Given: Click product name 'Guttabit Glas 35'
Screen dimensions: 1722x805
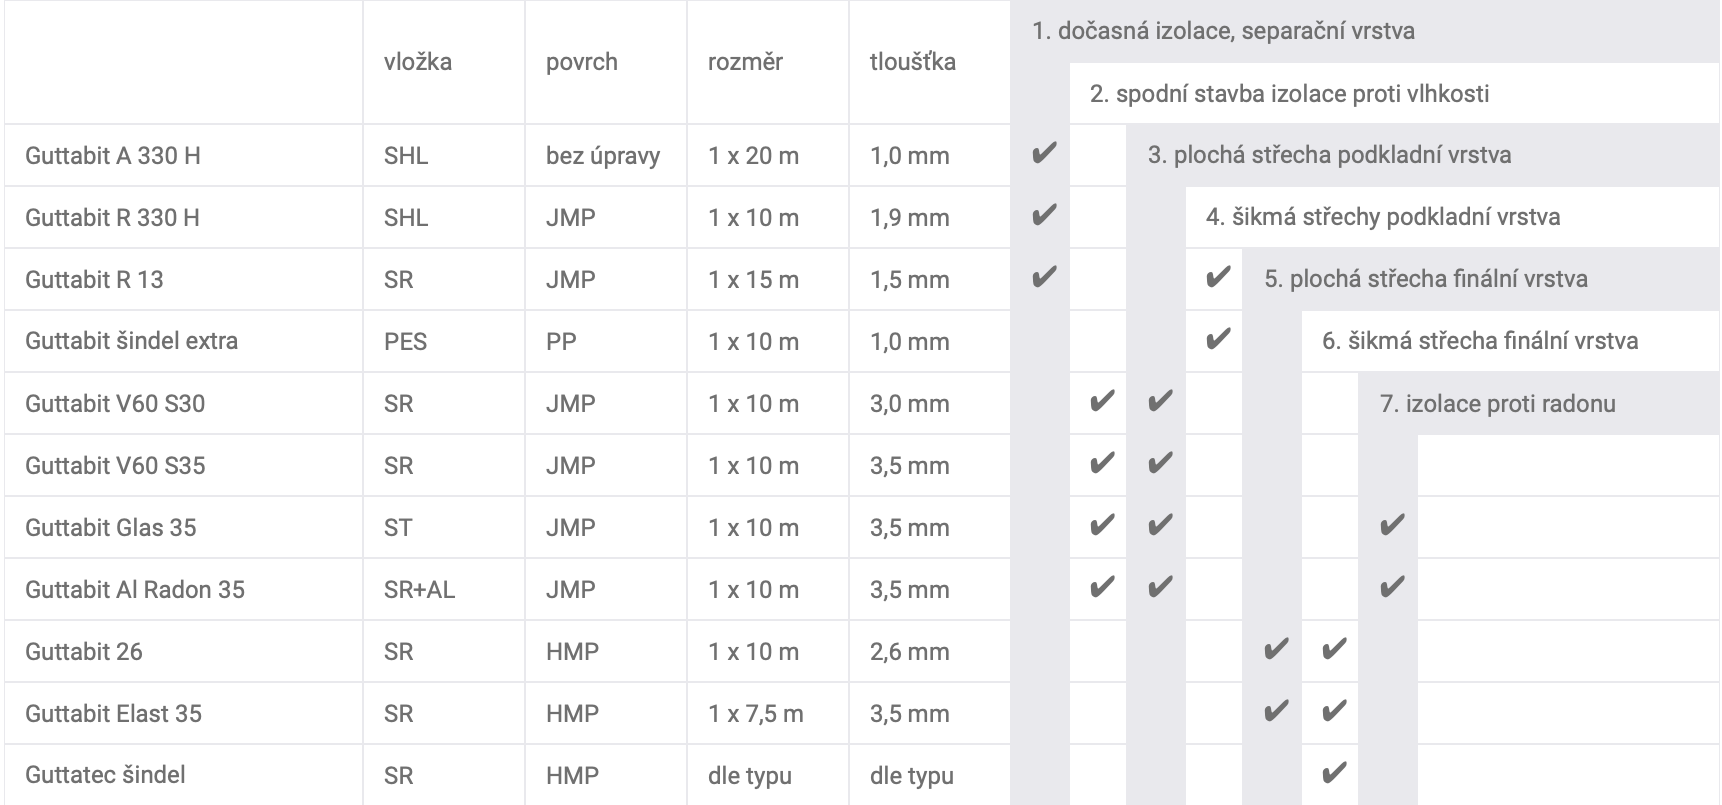Looking at the screenshot, I should pos(111,528).
